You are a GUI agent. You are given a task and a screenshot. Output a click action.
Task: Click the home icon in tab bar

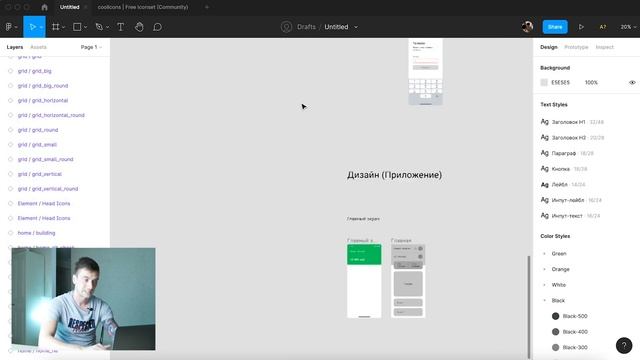(x=44, y=7)
